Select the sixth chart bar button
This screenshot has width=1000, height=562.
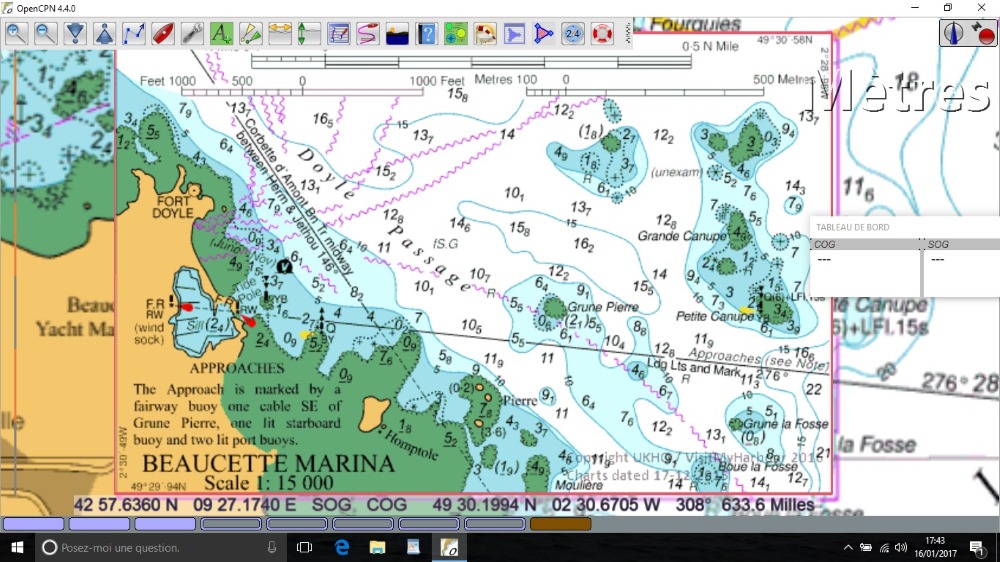363,524
